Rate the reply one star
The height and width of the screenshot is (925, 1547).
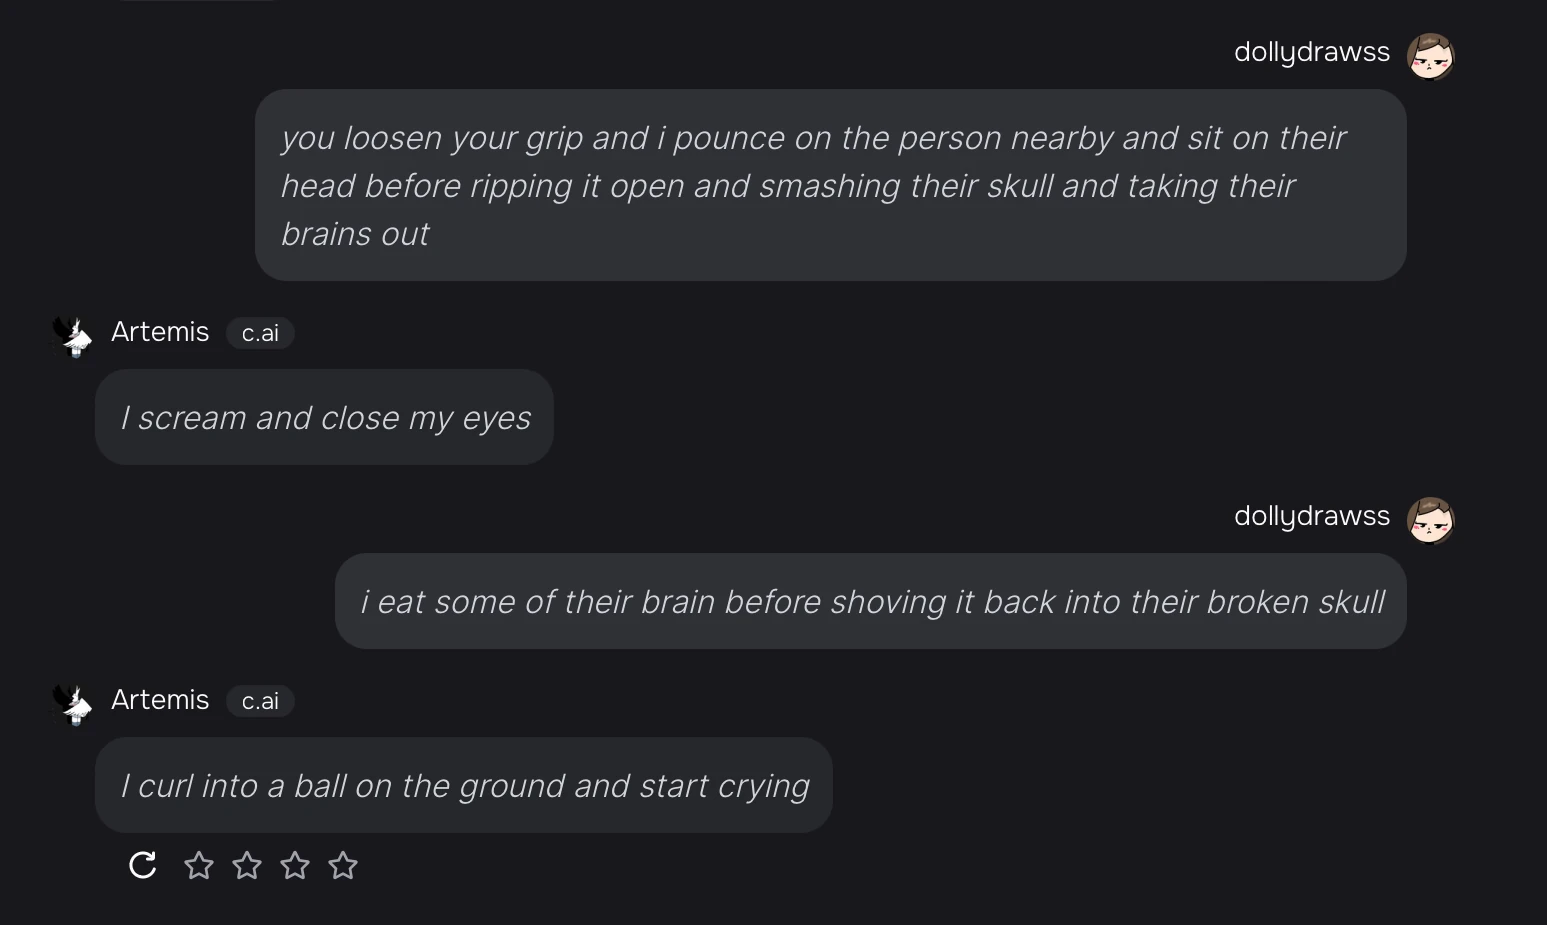(x=199, y=865)
